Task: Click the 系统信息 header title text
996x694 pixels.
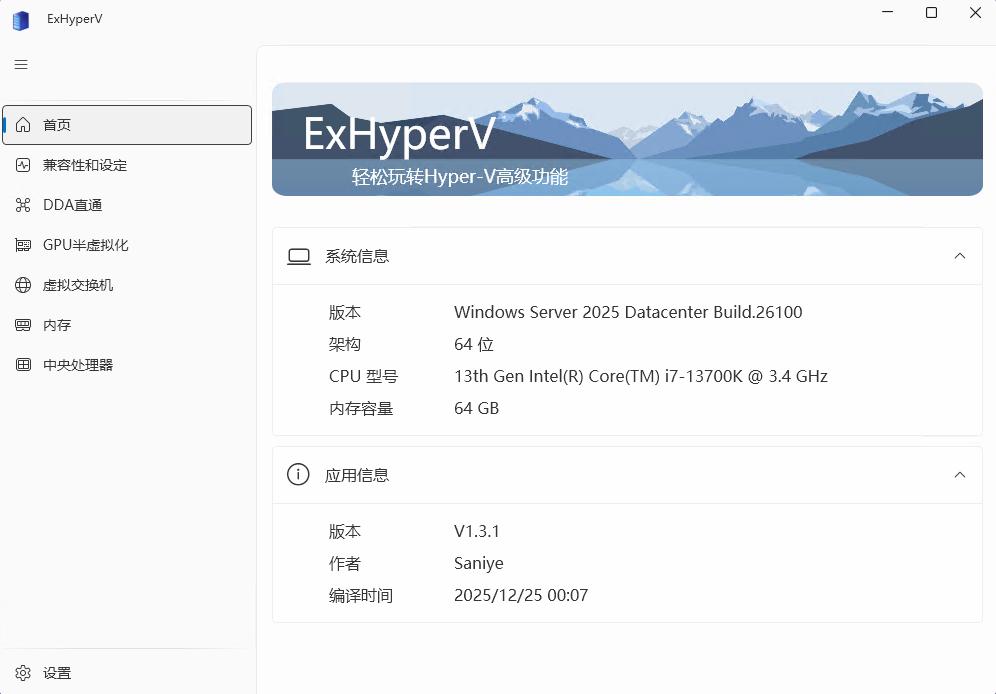Action: (357, 256)
